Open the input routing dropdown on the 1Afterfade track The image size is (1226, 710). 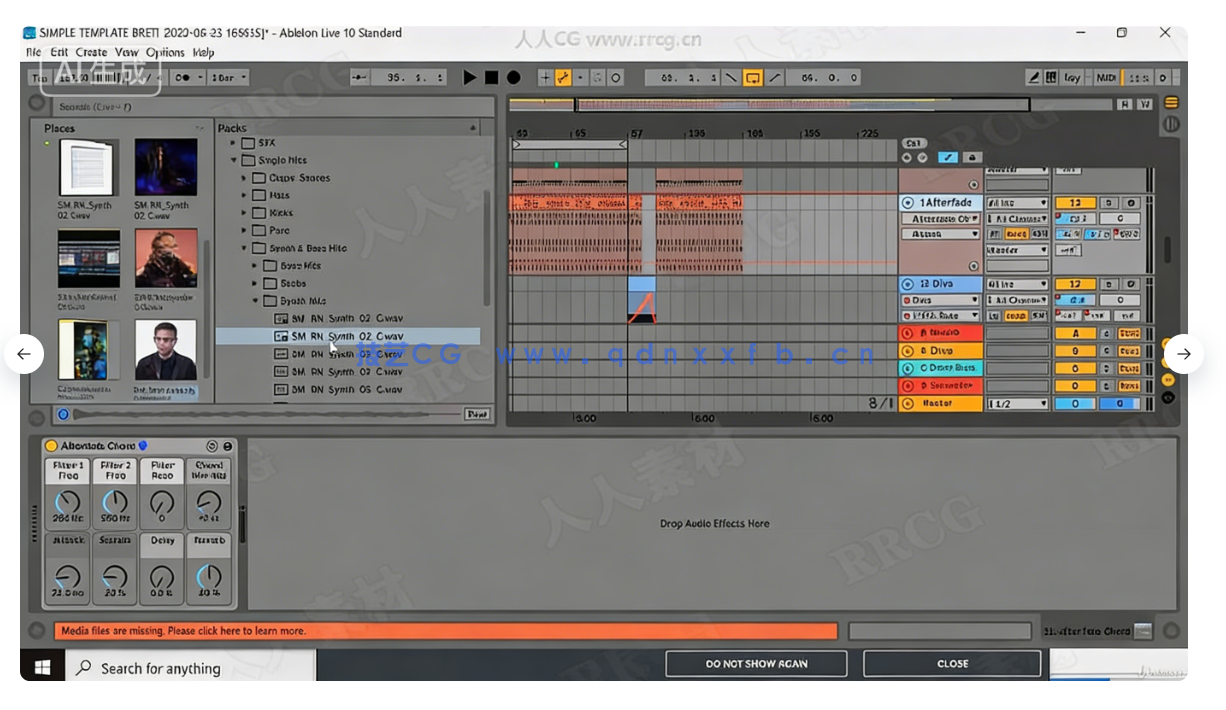pyautogui.click(x=1017, y=202)
